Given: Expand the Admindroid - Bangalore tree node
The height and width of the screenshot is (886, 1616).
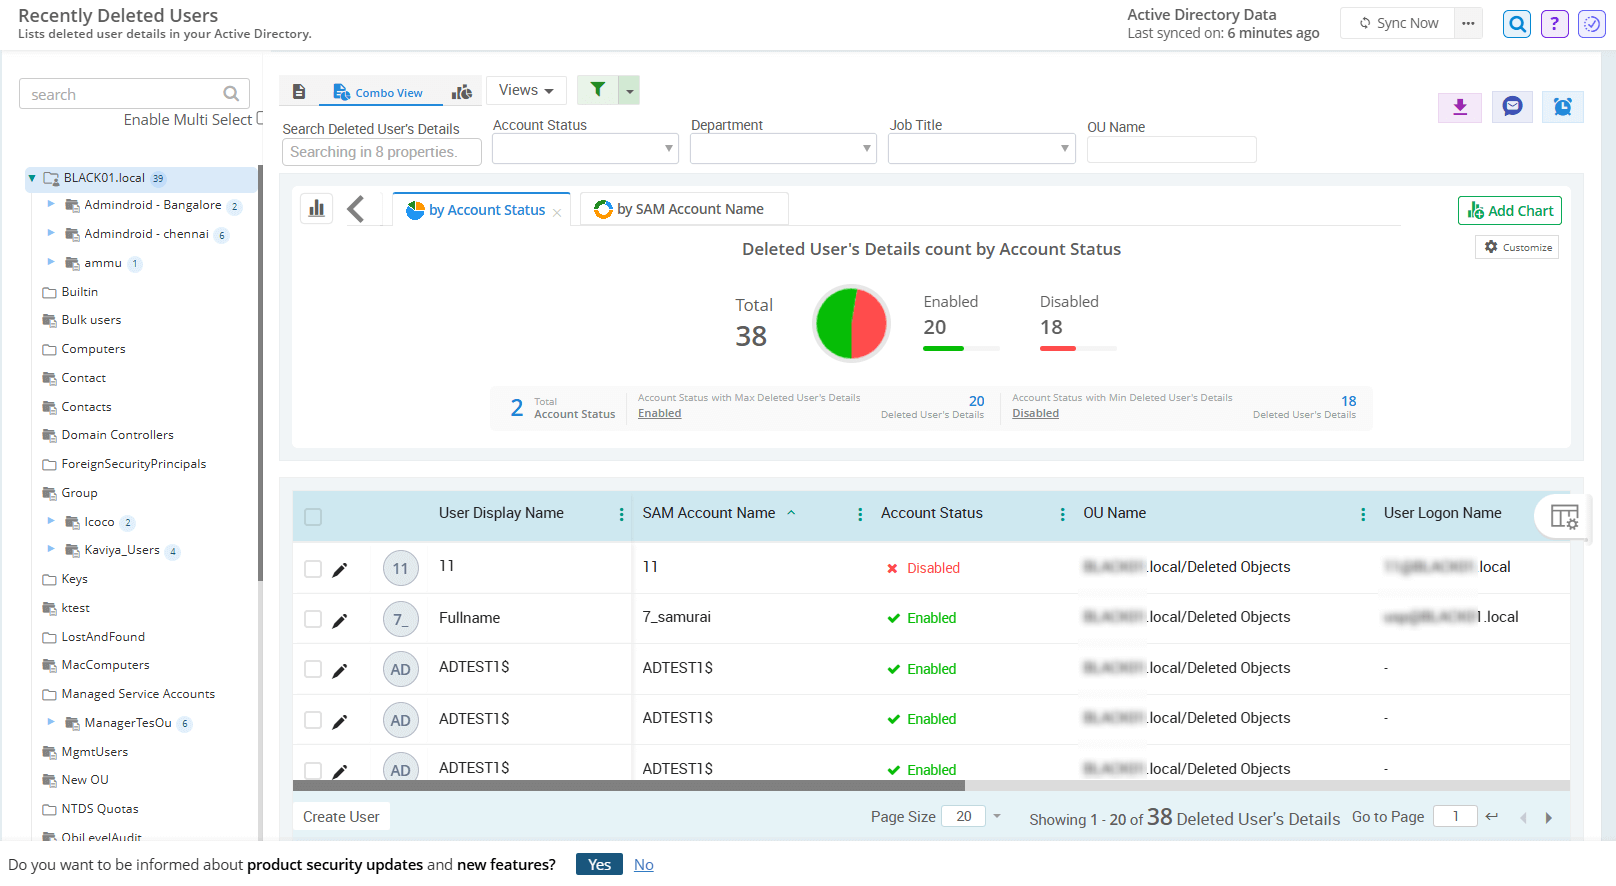Looking at the screenshot, I should pos(51,204).
